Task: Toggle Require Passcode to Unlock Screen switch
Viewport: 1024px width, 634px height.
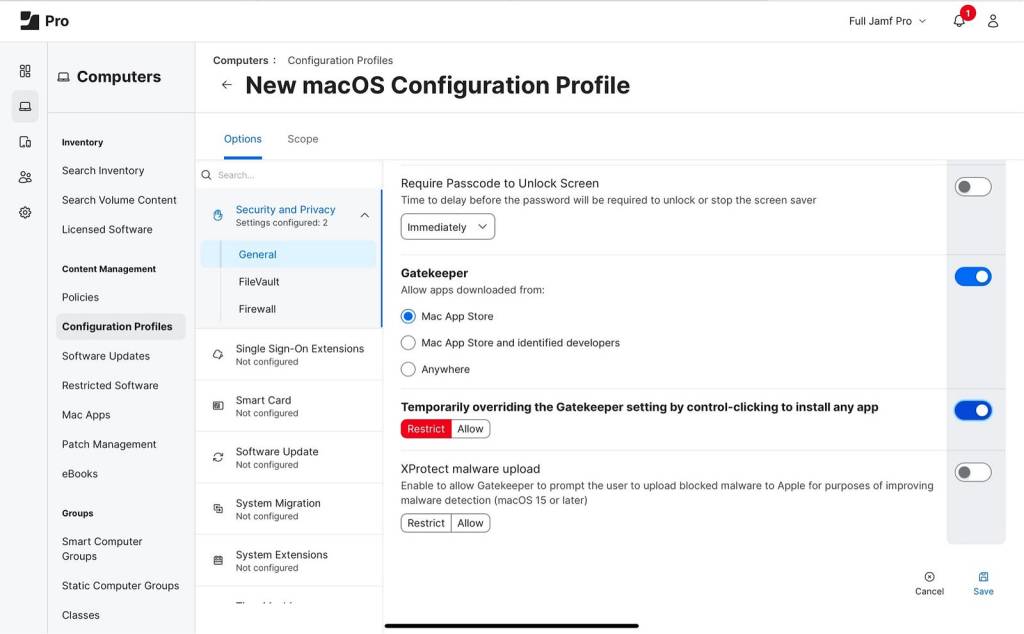Action: pos(972,187)
